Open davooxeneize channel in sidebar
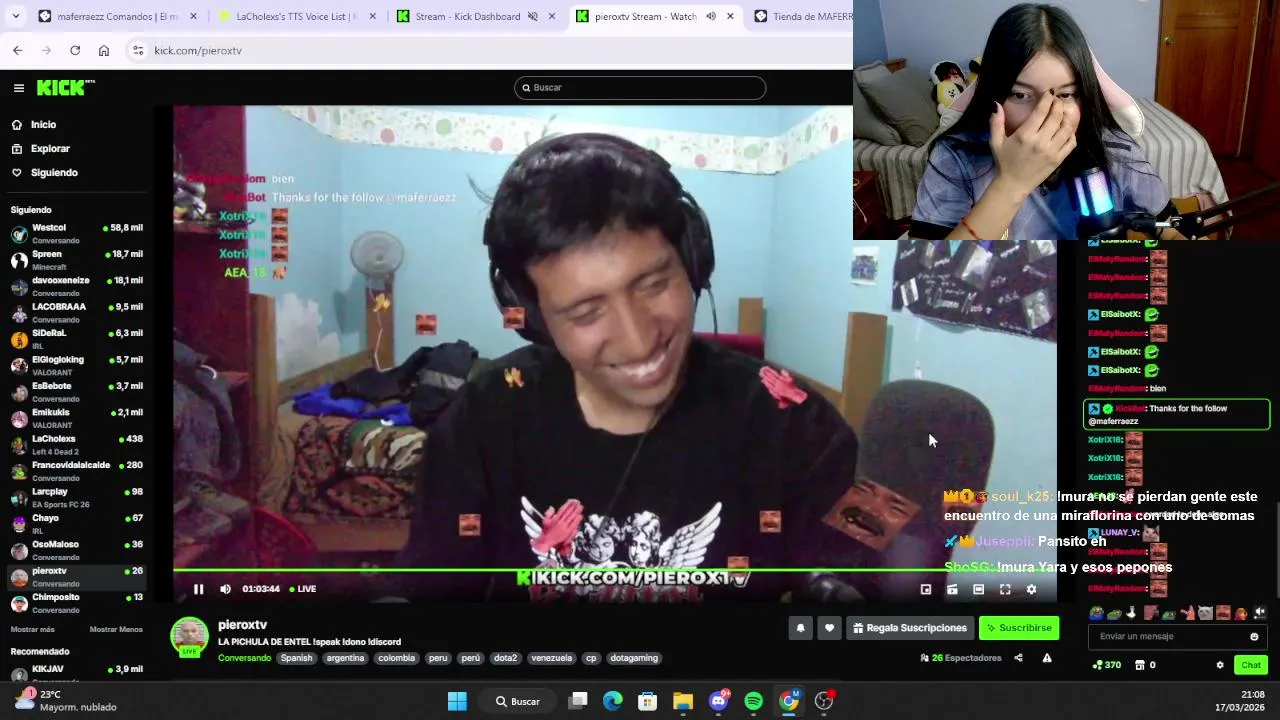The height and width of the screenshot is (720, 1280). click(x=76, y=287)
